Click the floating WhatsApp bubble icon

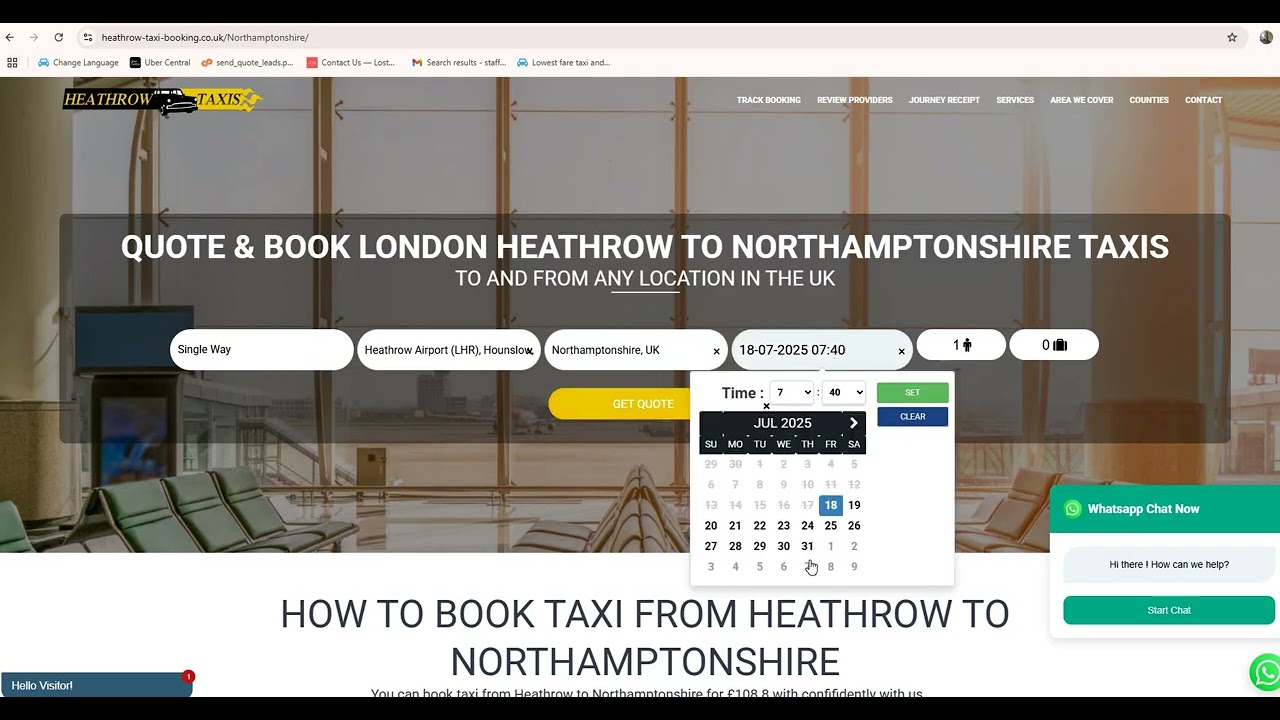pos(1265,672)
